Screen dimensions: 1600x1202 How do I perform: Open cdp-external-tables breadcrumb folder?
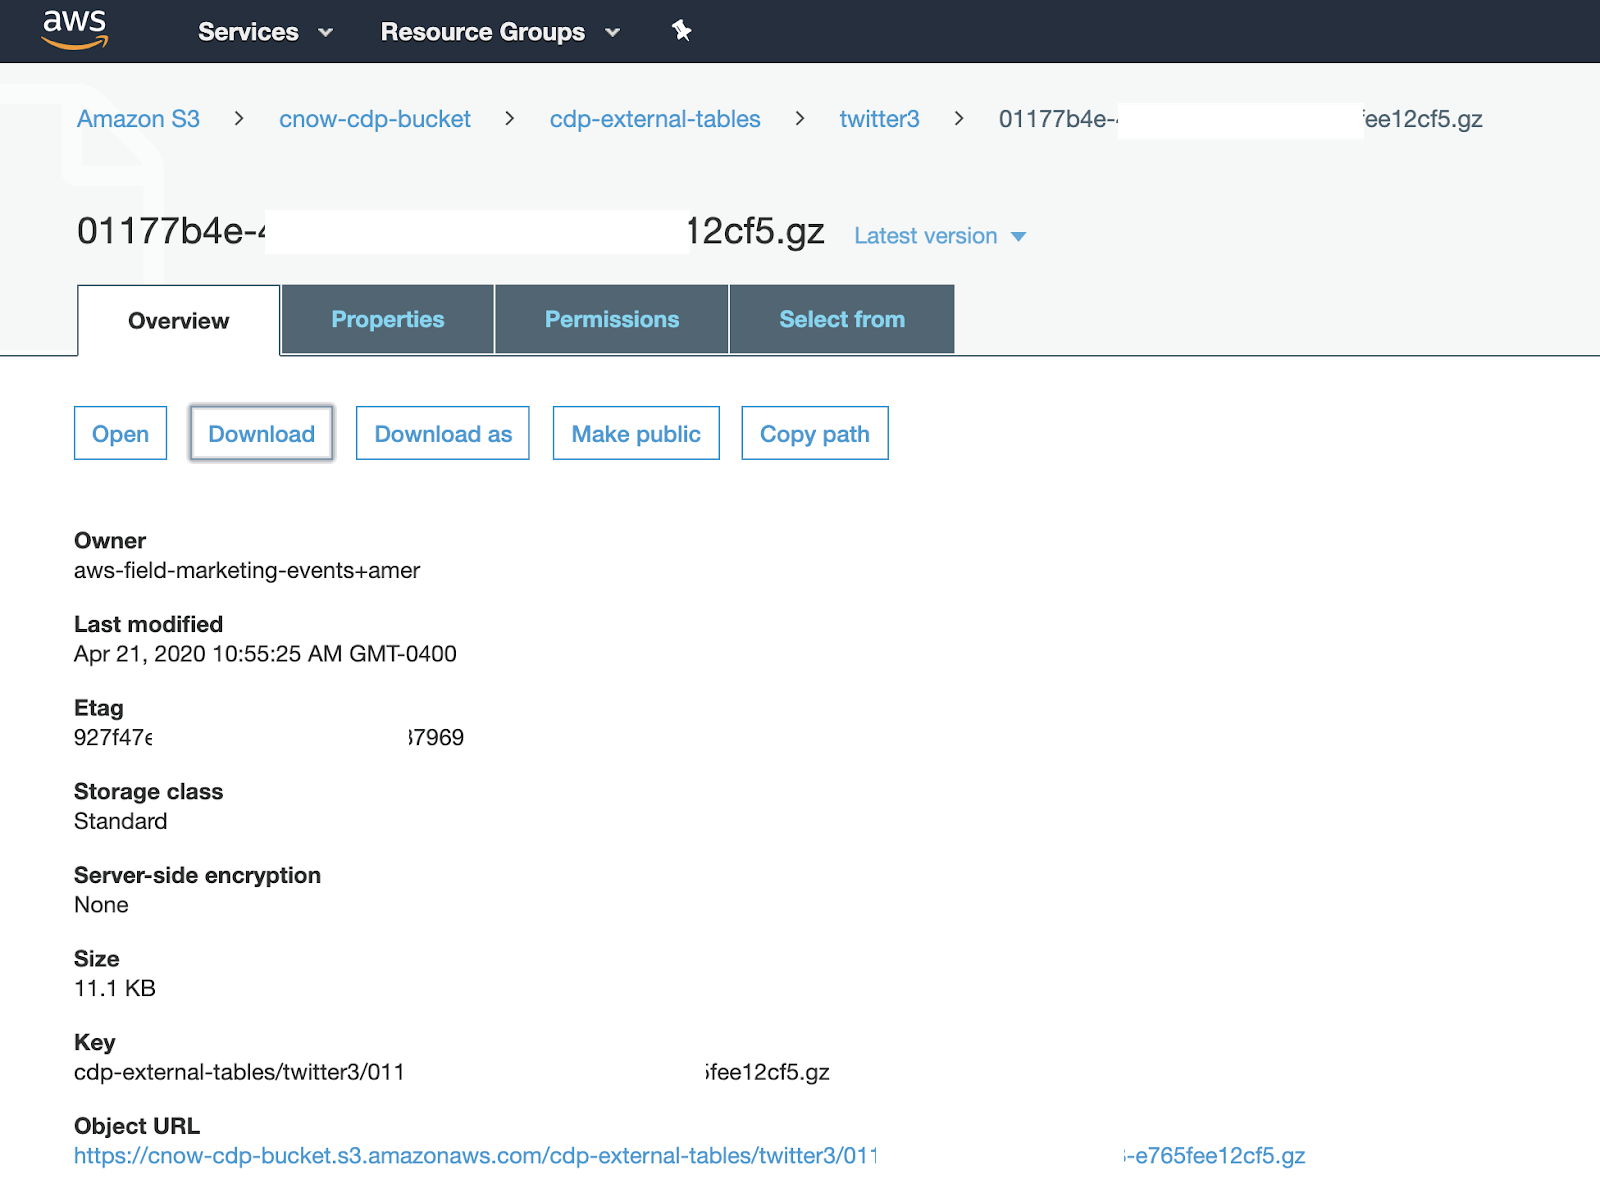click(655, 119)
